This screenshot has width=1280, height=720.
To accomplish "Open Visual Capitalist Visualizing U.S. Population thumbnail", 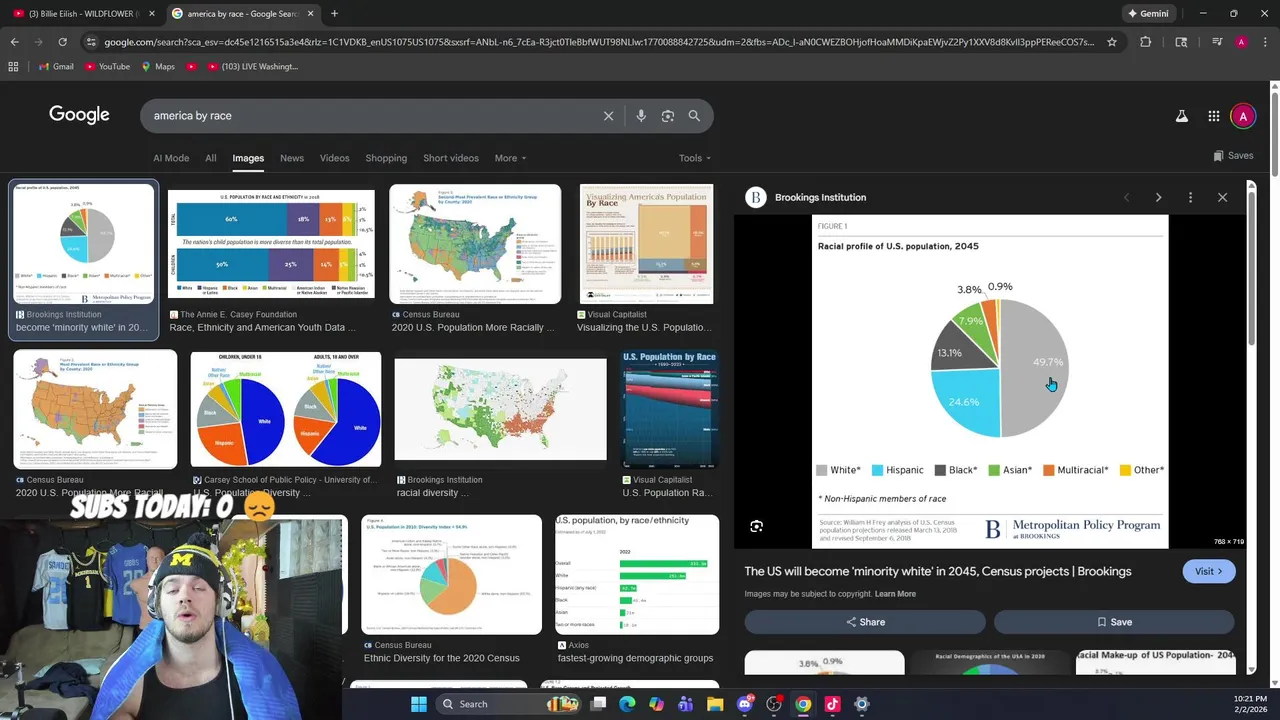I will 646,244.
